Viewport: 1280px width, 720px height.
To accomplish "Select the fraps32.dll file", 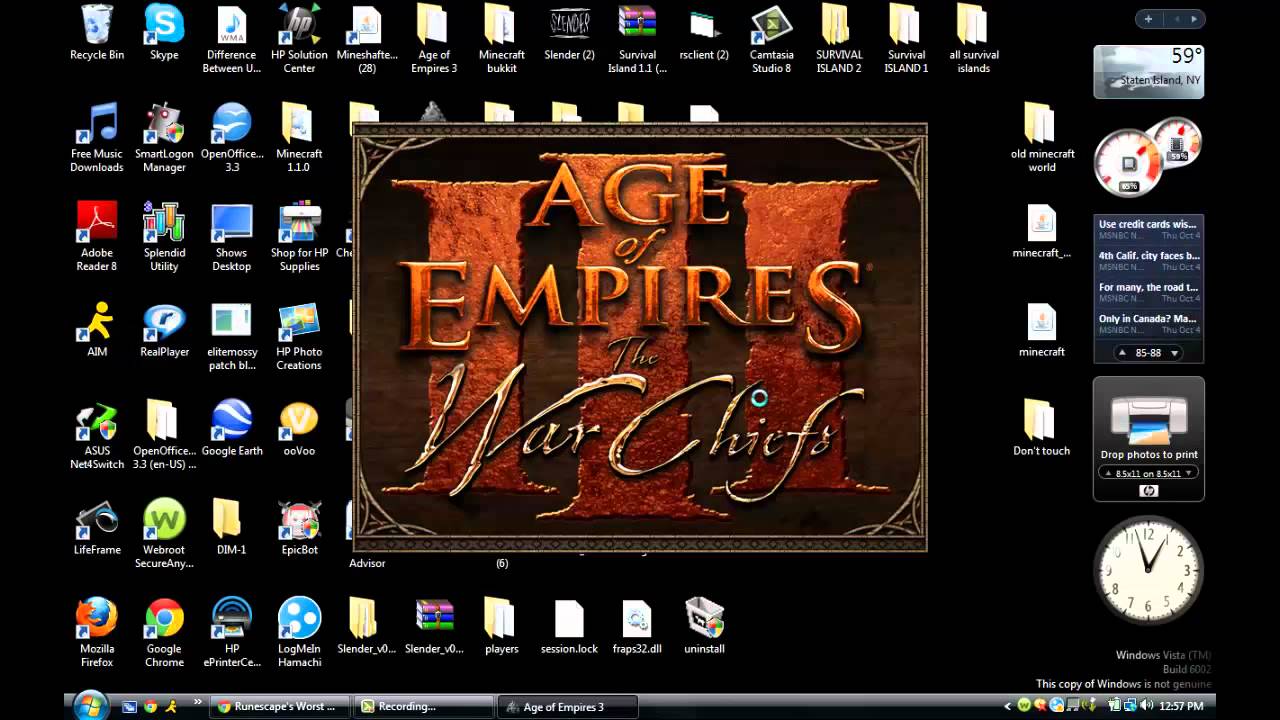I will [x=637, y=627].
